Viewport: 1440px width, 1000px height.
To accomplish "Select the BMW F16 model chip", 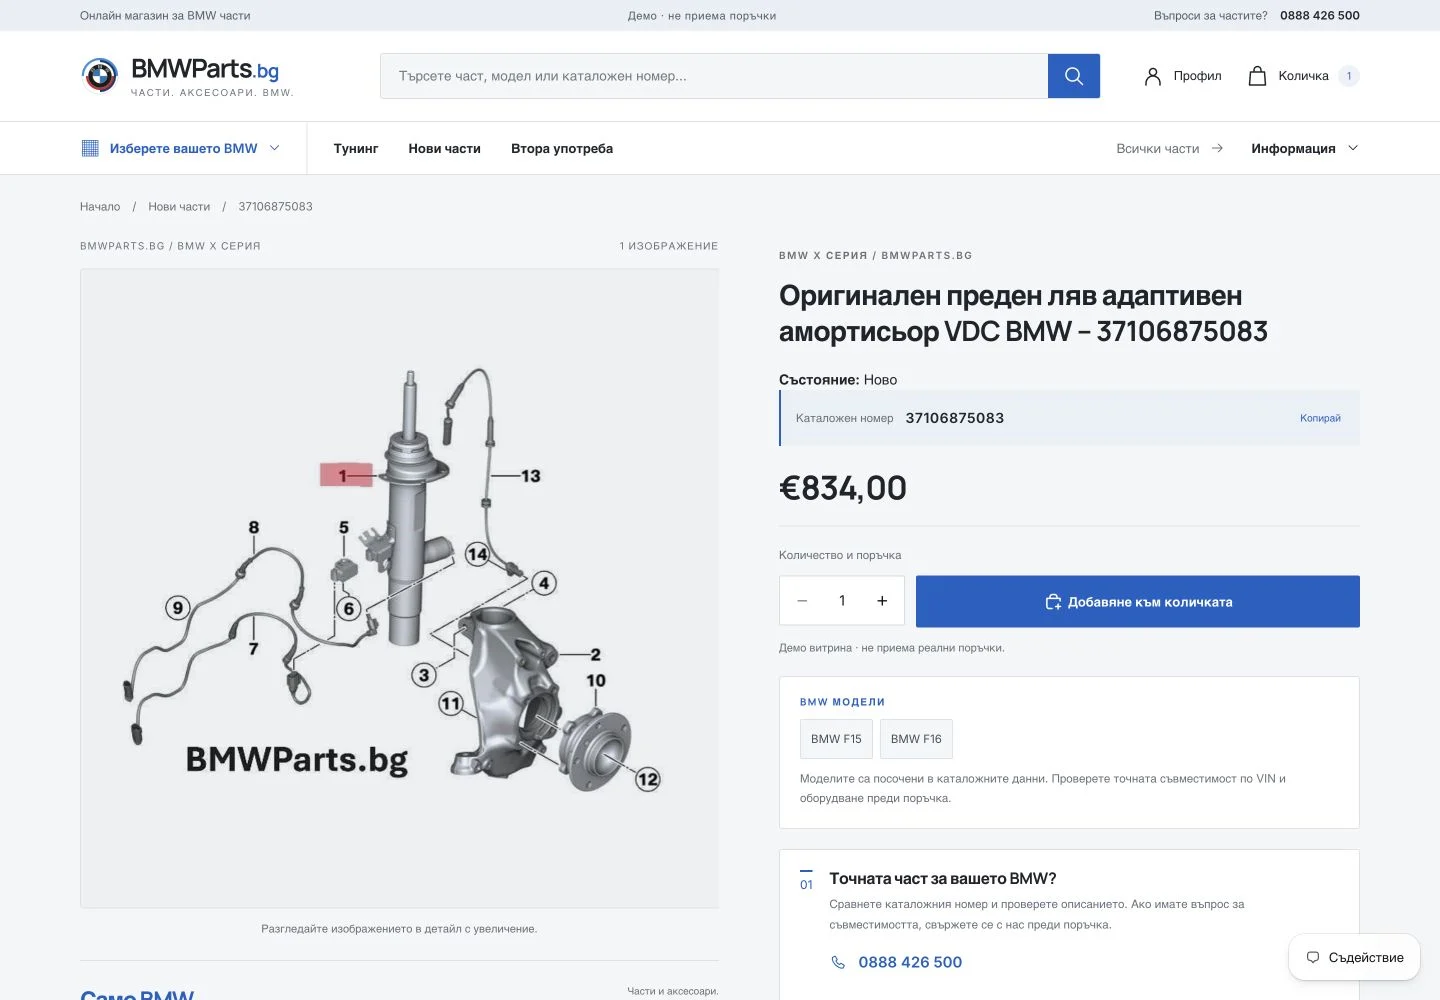I will click(916, 739).
